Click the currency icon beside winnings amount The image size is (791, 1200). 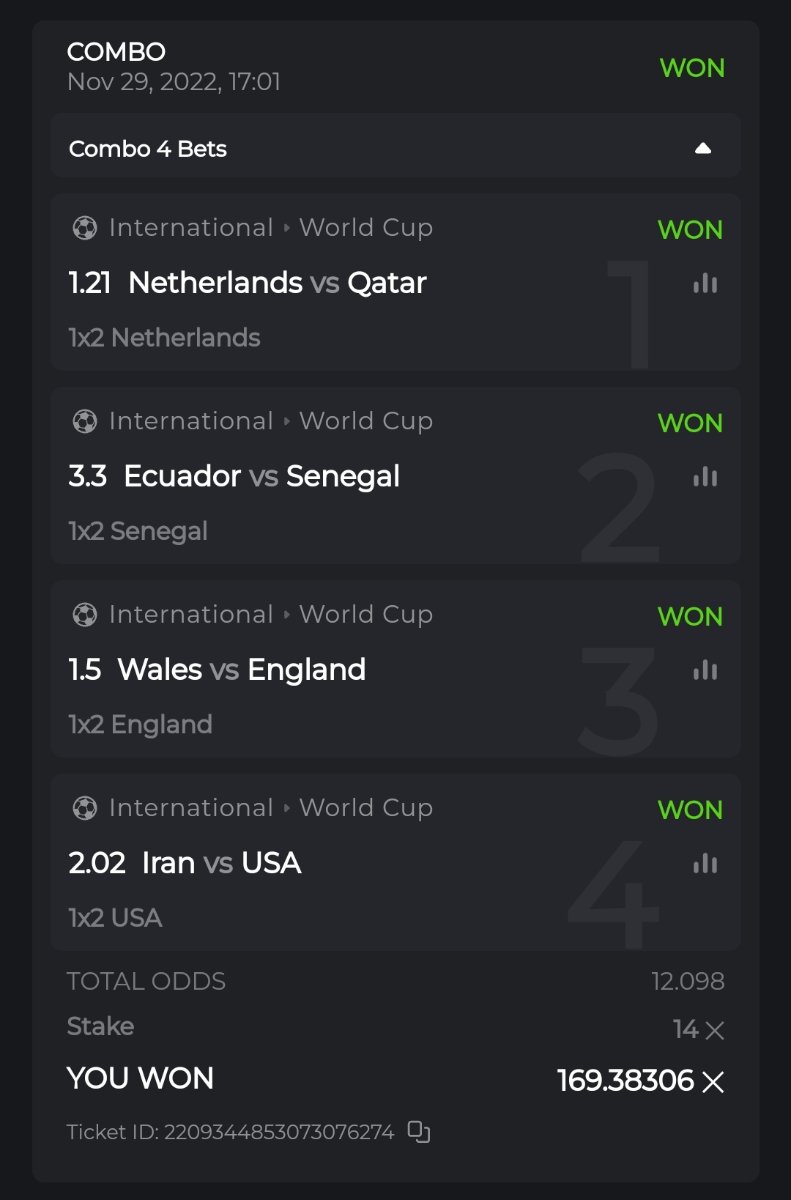pyautogui.click(x=712, y=1081)
